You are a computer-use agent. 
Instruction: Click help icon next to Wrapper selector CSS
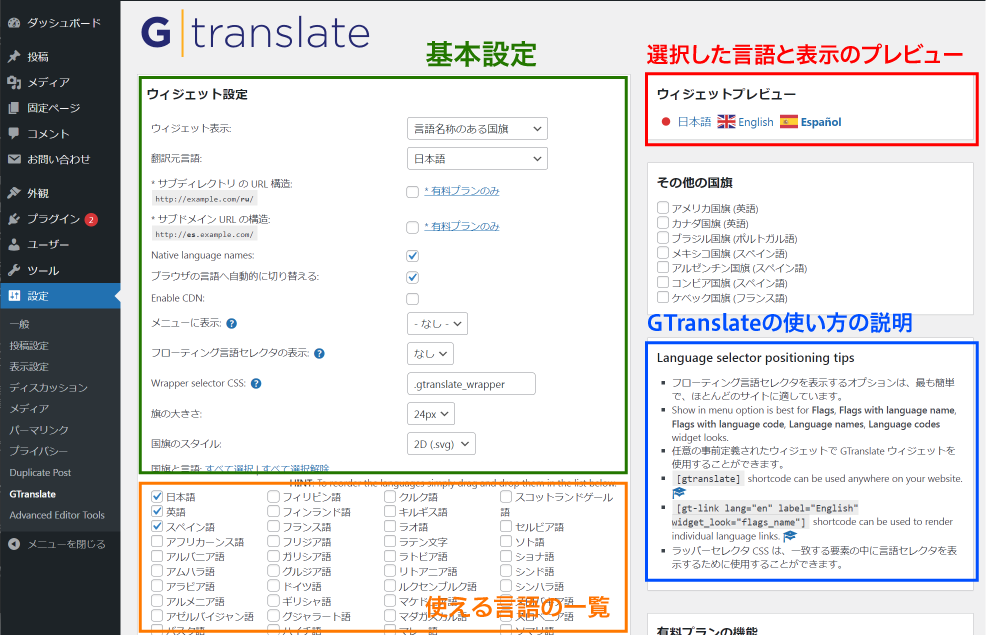(x=256, y=384)
